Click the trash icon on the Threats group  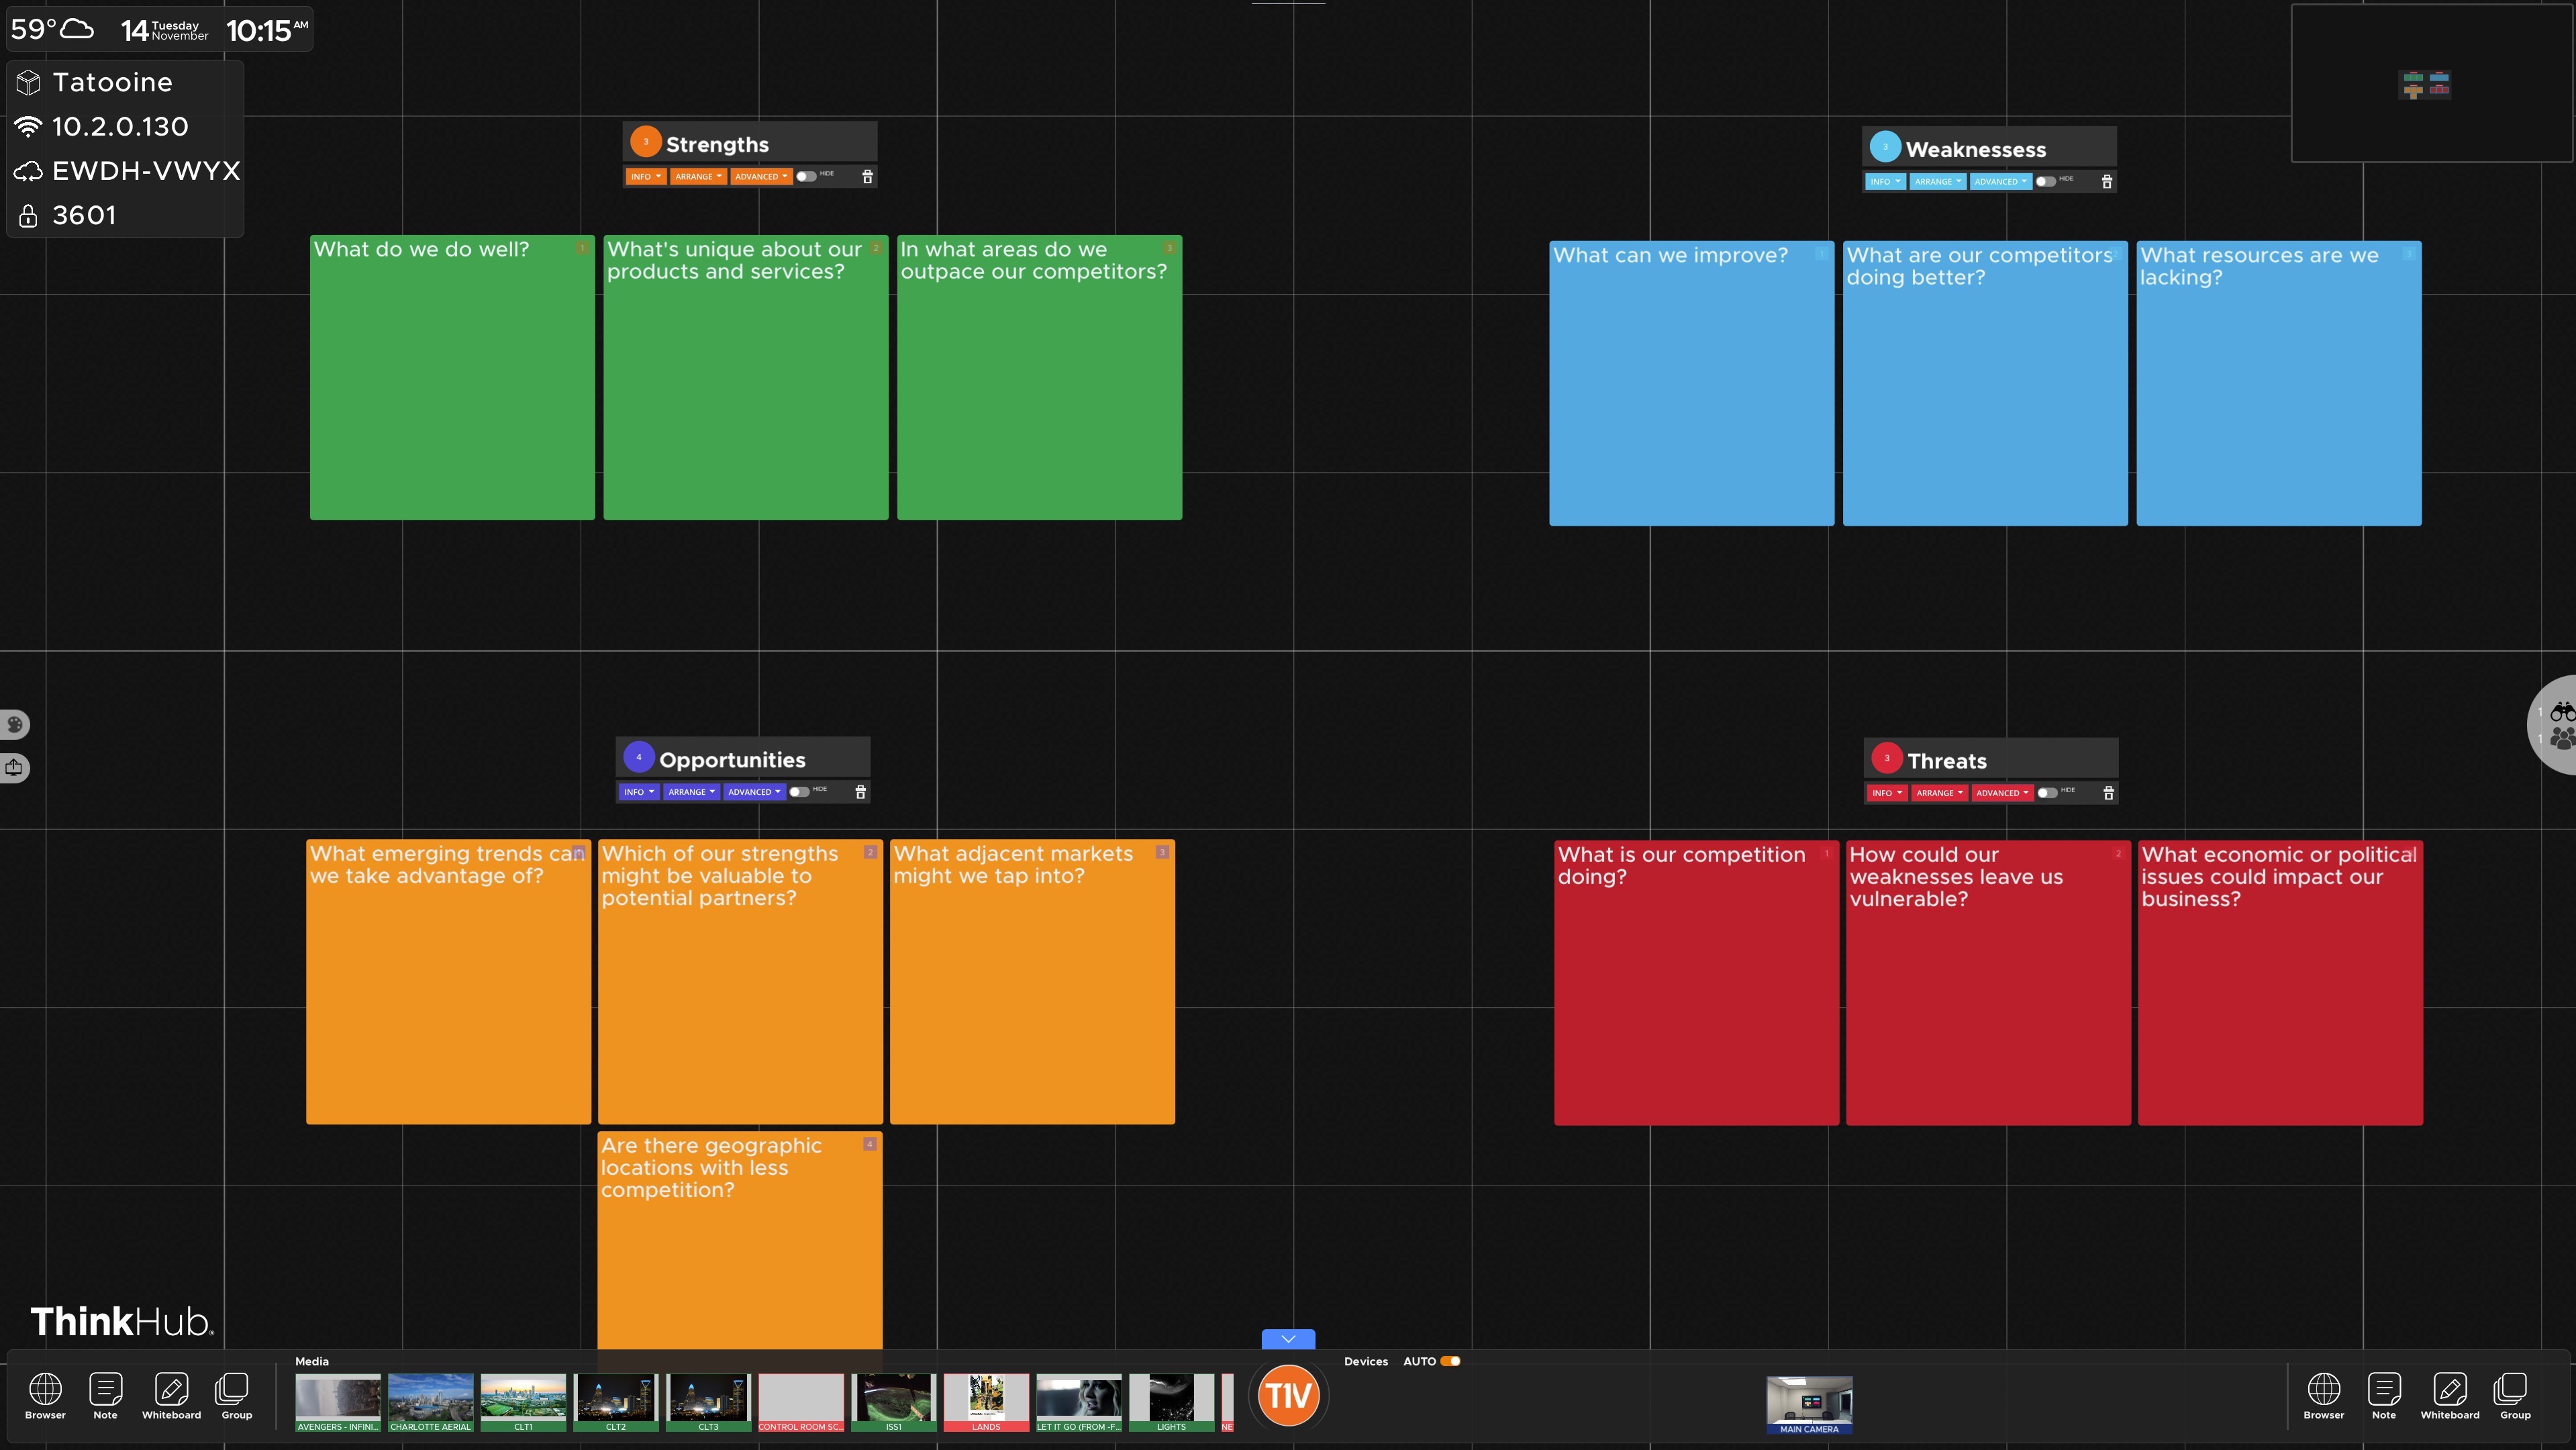2109,793
